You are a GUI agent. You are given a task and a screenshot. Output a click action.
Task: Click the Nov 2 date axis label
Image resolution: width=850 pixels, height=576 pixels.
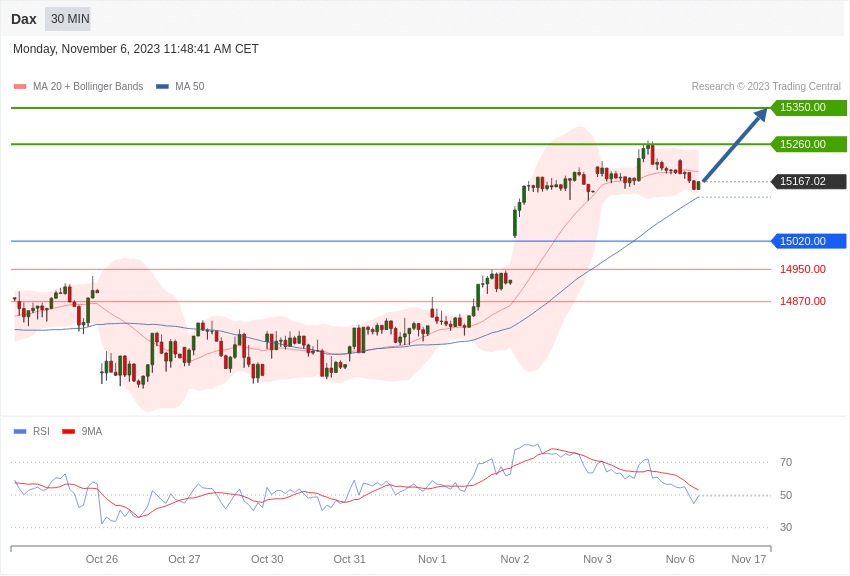pyautogui.click(x=515, y=559)
